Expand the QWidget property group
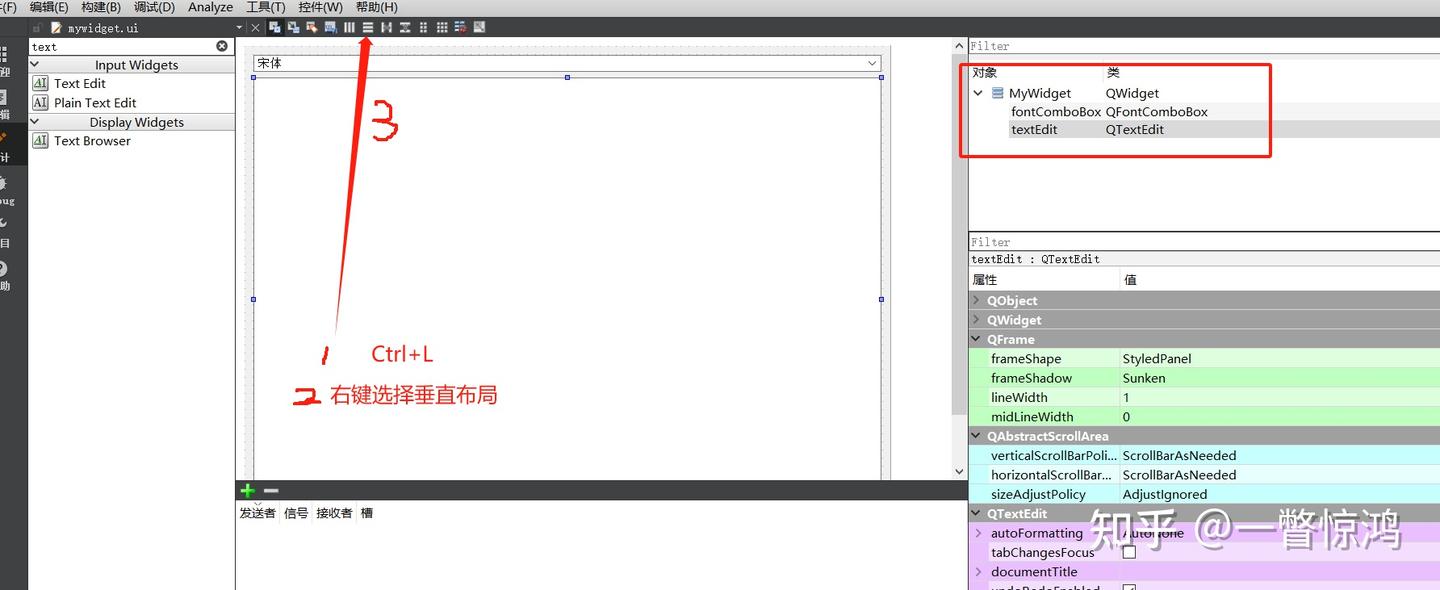 [977, 320]
